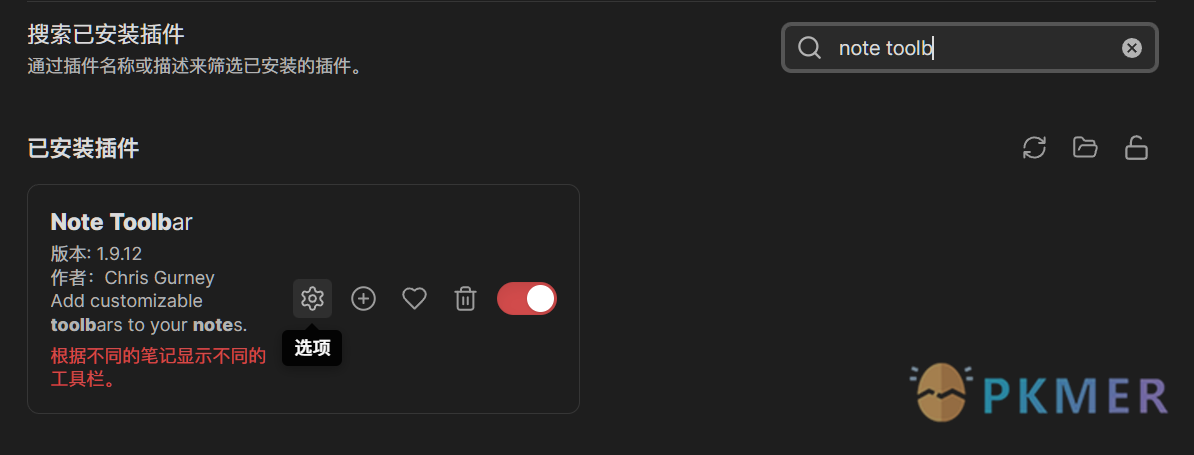This screenshot has height=455, width=1194.
Task: Open the plugins folder icon
Action: click(x=1085, y=147)
